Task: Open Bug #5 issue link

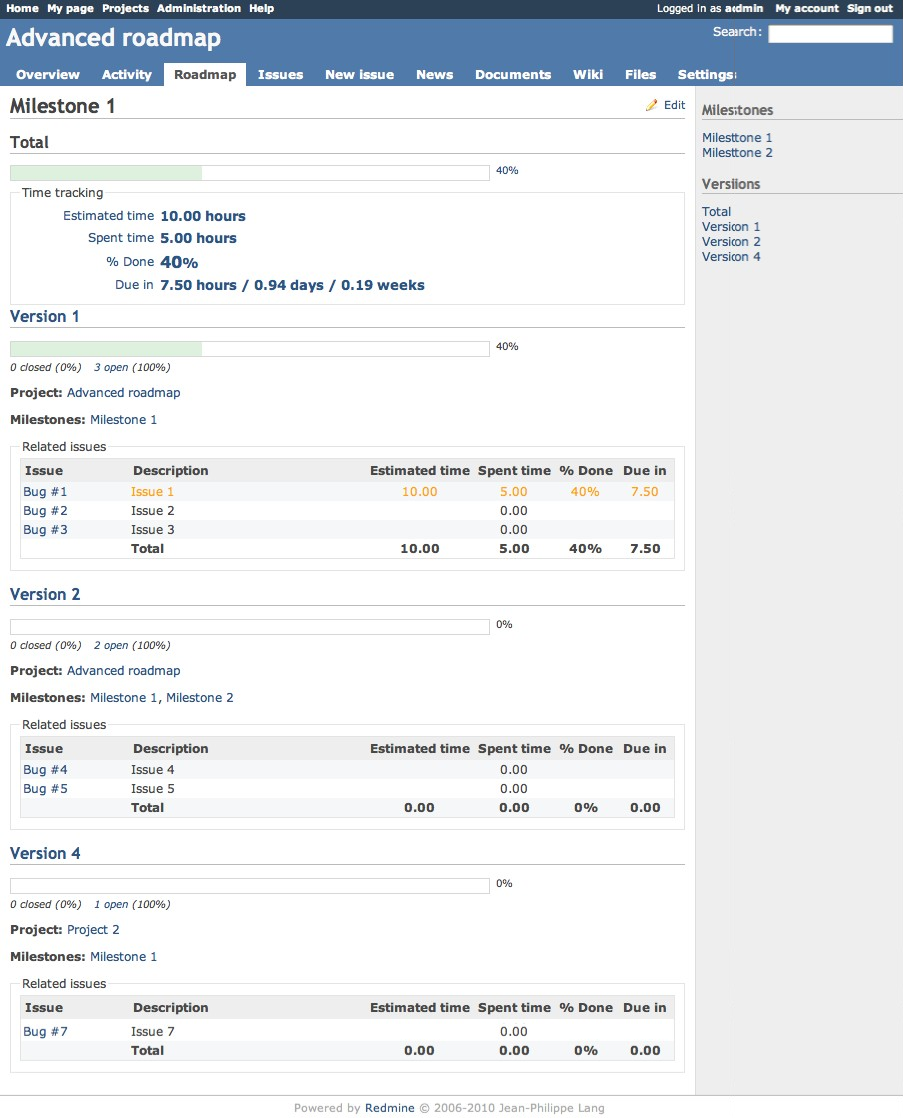Action: pos(45,789)
